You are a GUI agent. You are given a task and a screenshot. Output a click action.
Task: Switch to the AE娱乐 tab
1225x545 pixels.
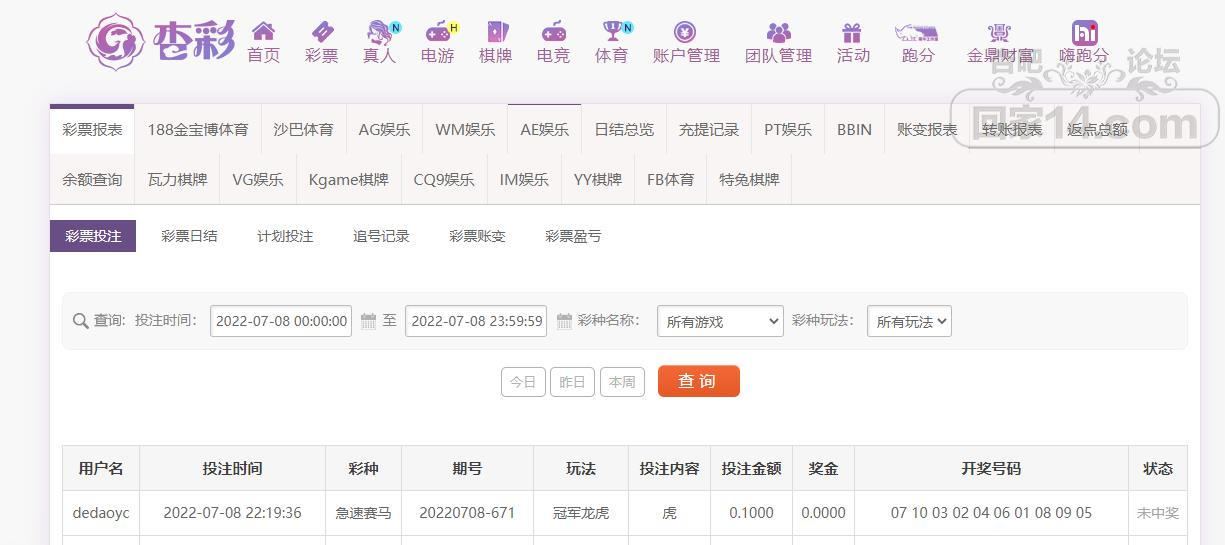[x=545, y=130]
